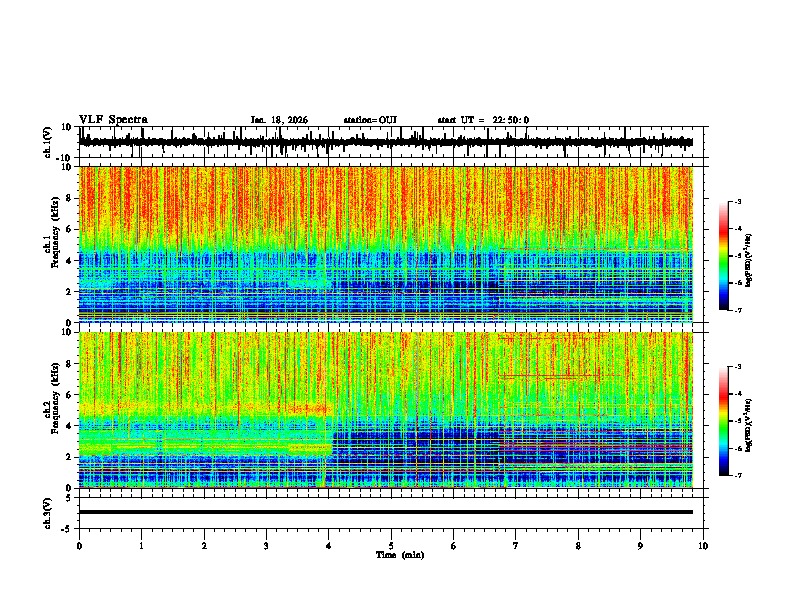Click the "6" kHz tick on ch.2 frequency axis
The width and height of the screenshot is (792, 612).
pyautogui.click(x=69, y=395)
